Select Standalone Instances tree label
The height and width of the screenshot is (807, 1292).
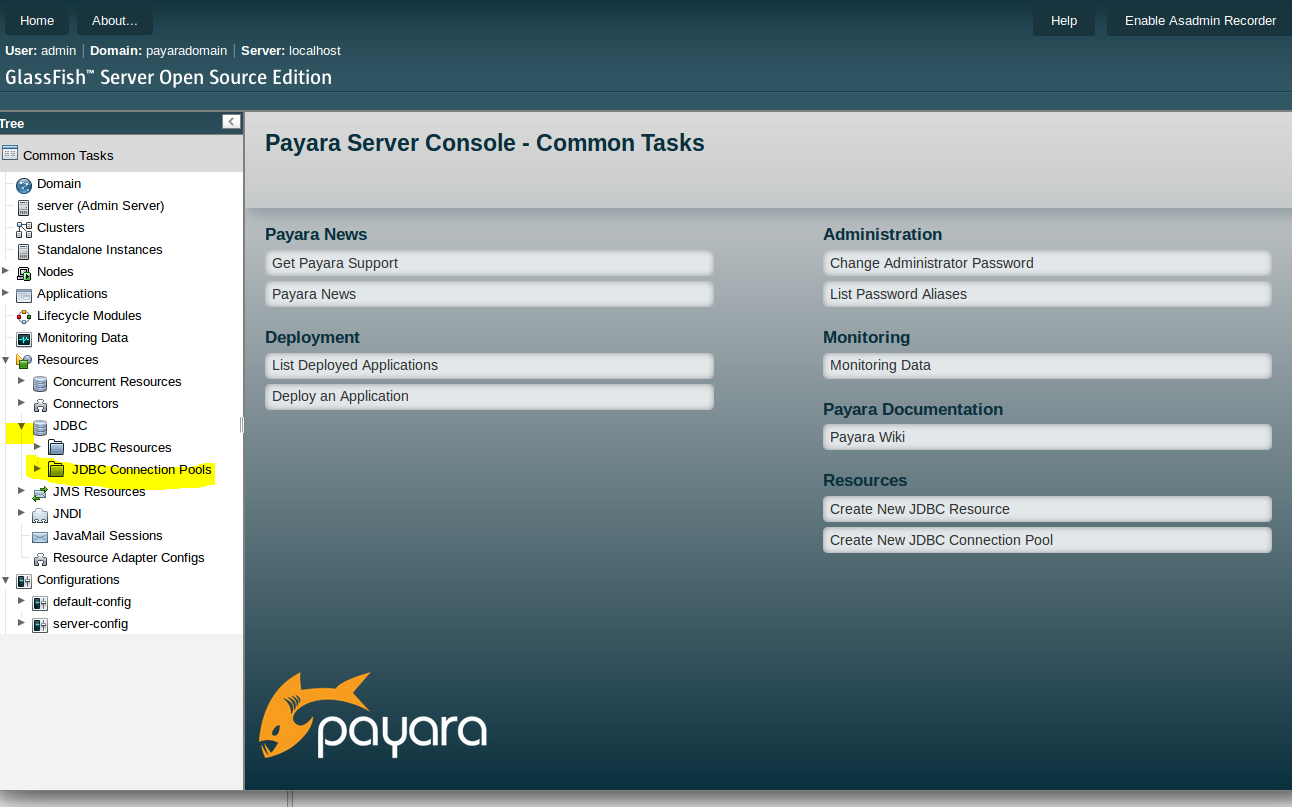click(x=100, y=250)
